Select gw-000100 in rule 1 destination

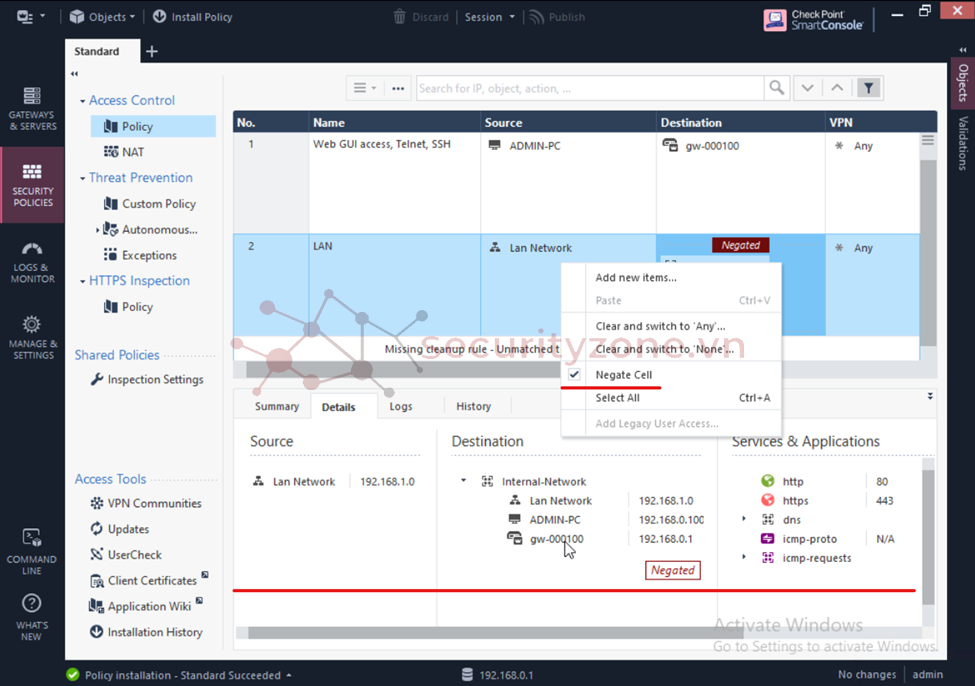point(701,146)
